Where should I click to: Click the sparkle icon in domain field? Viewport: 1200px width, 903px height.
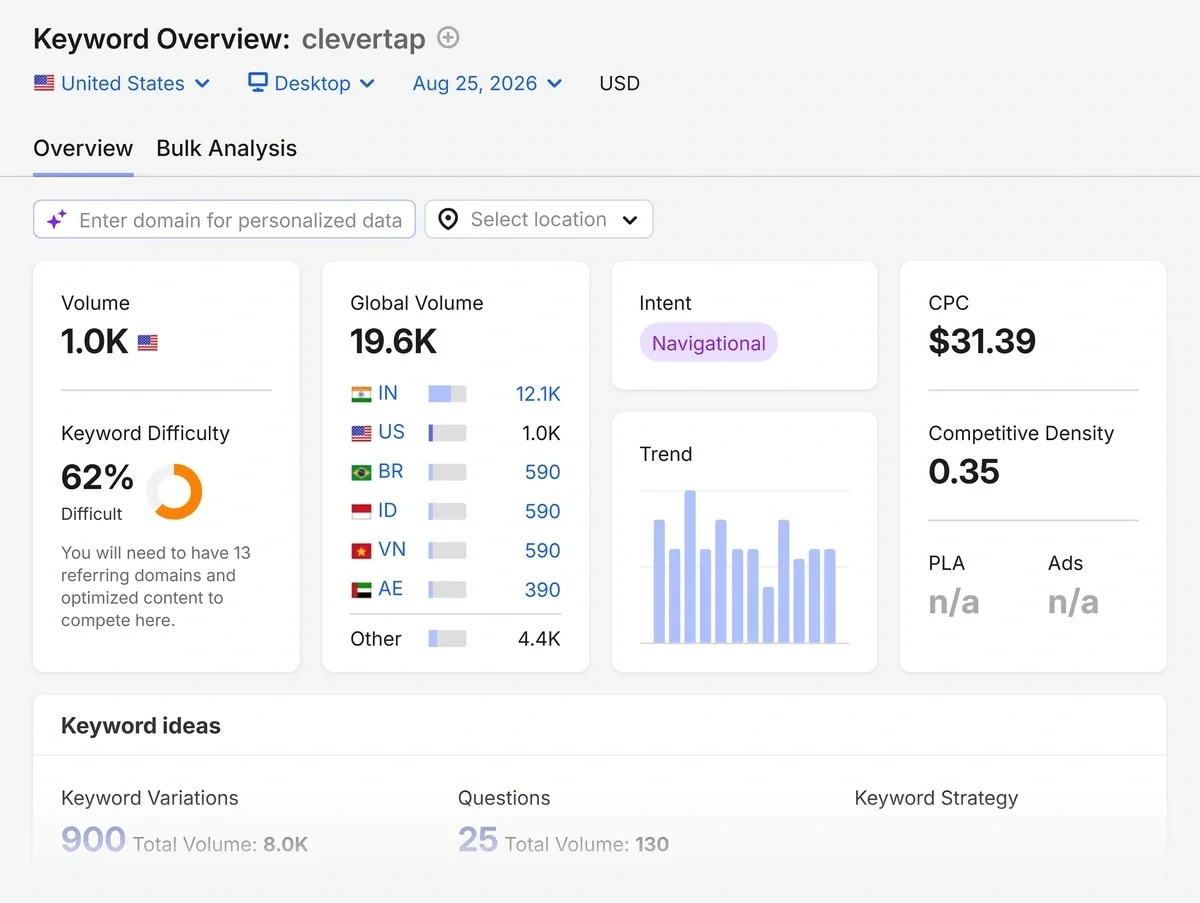(57, 220)
